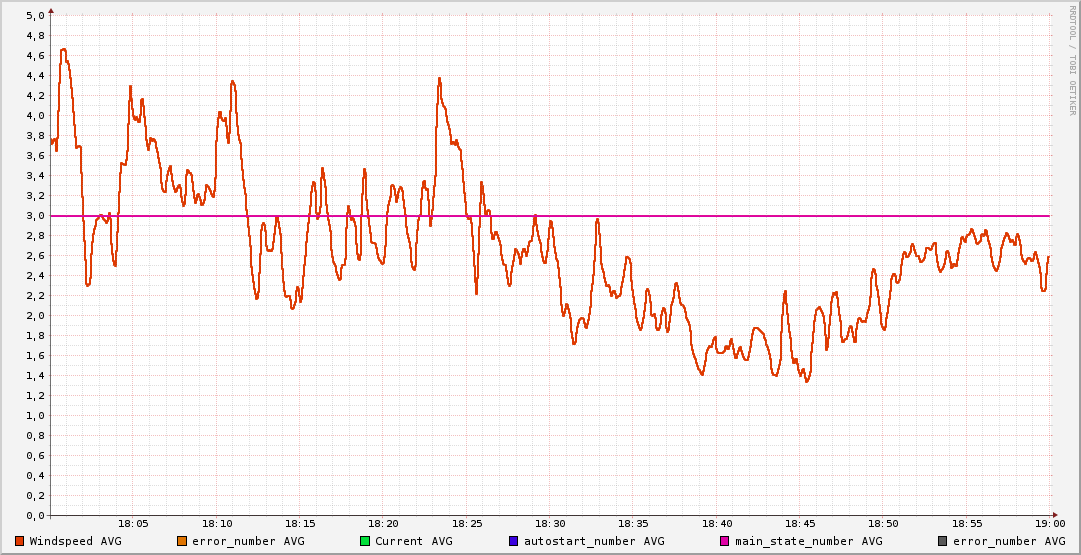Click the green Current AVG legend swatch
The height and width of the screenshot is (555, 1081).
point(365,541)
